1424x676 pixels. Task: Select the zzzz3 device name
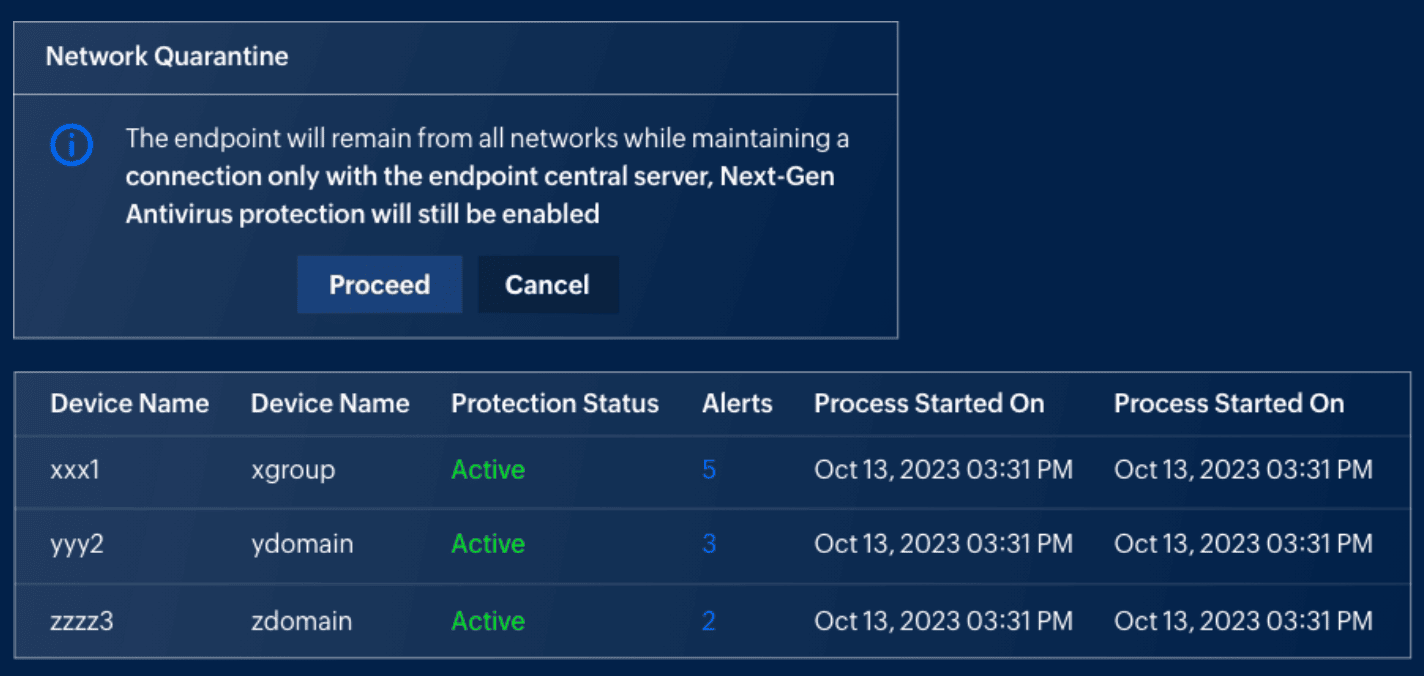82,621
